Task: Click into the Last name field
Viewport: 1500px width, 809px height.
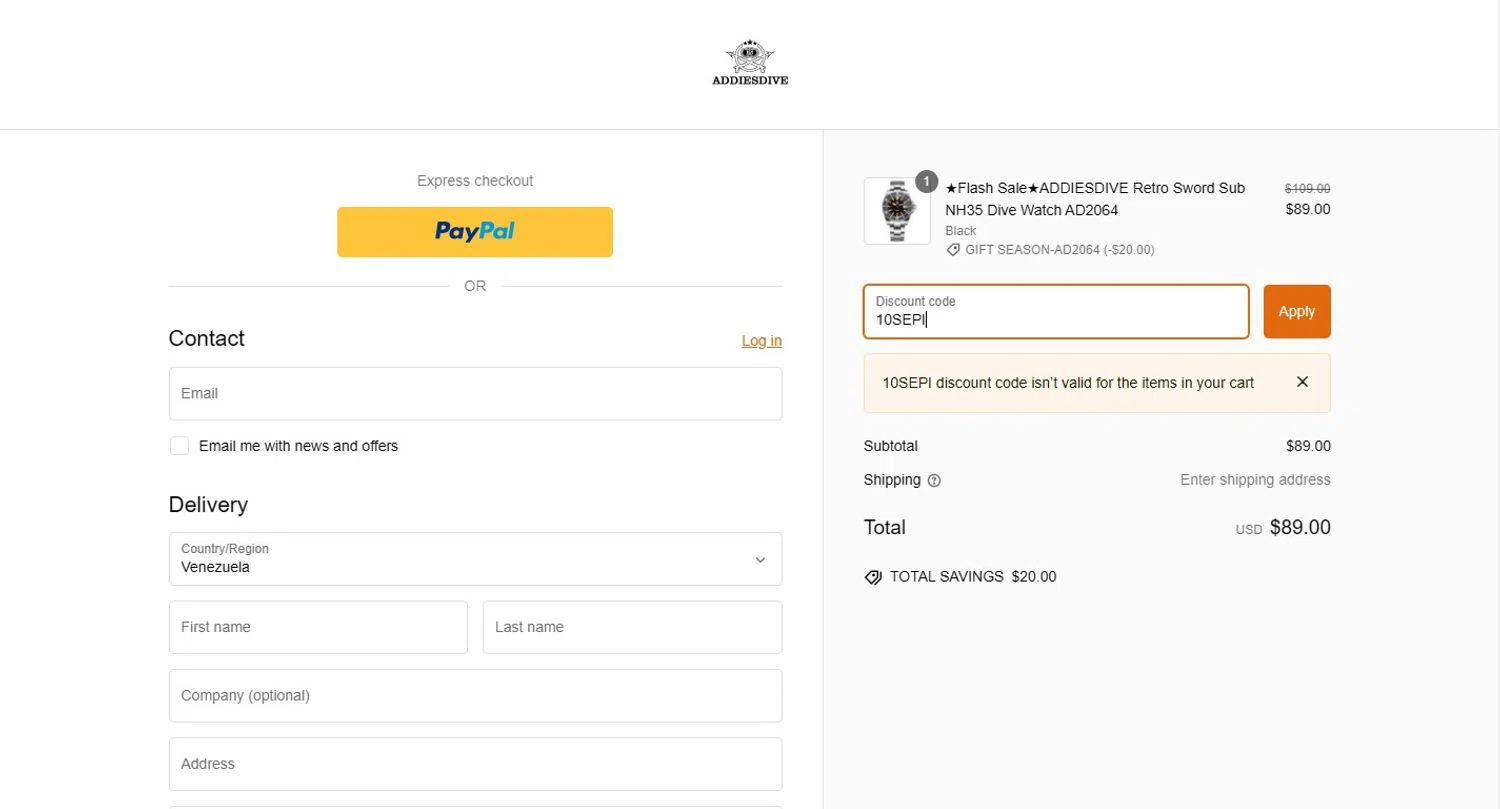Action: [632, 627]
